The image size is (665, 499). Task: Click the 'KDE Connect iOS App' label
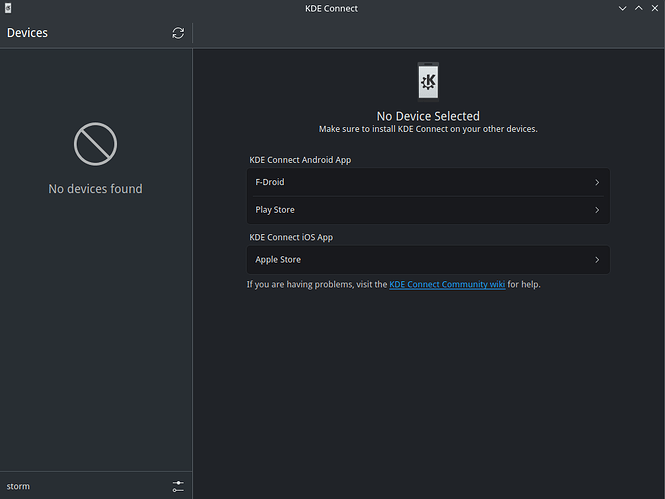tap(291, 237)
